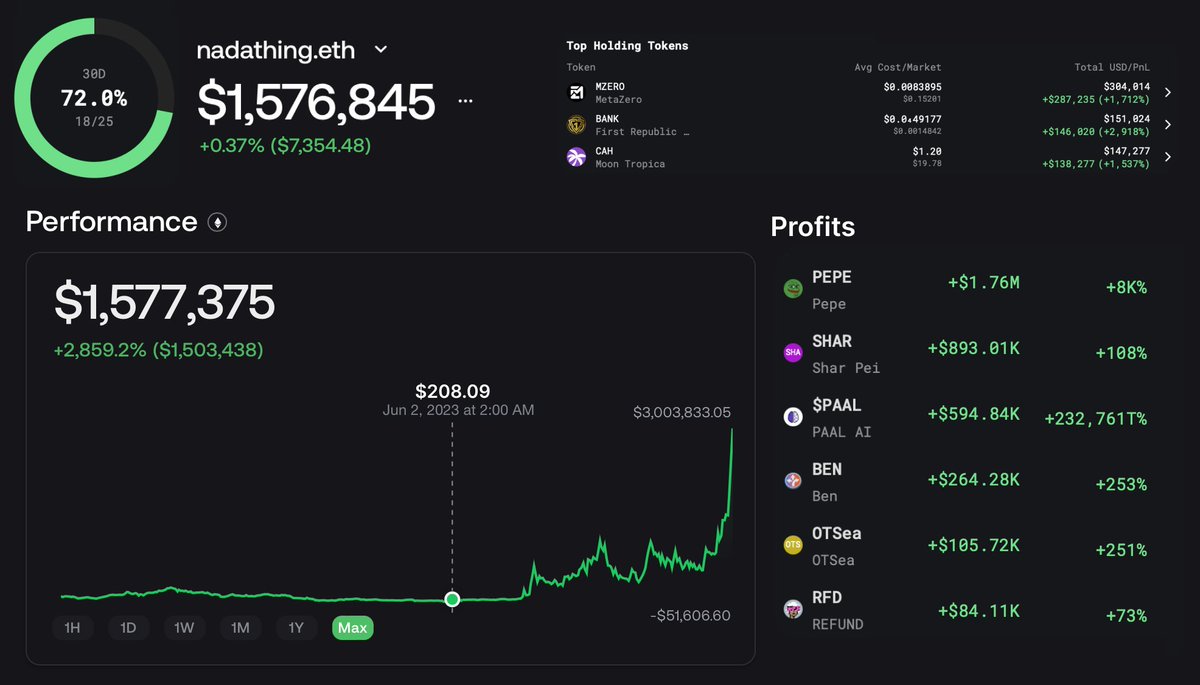Click the RFD REFUND token icon
The width and height of the screenshot is (1200, 685).
(x=793, y=608)
